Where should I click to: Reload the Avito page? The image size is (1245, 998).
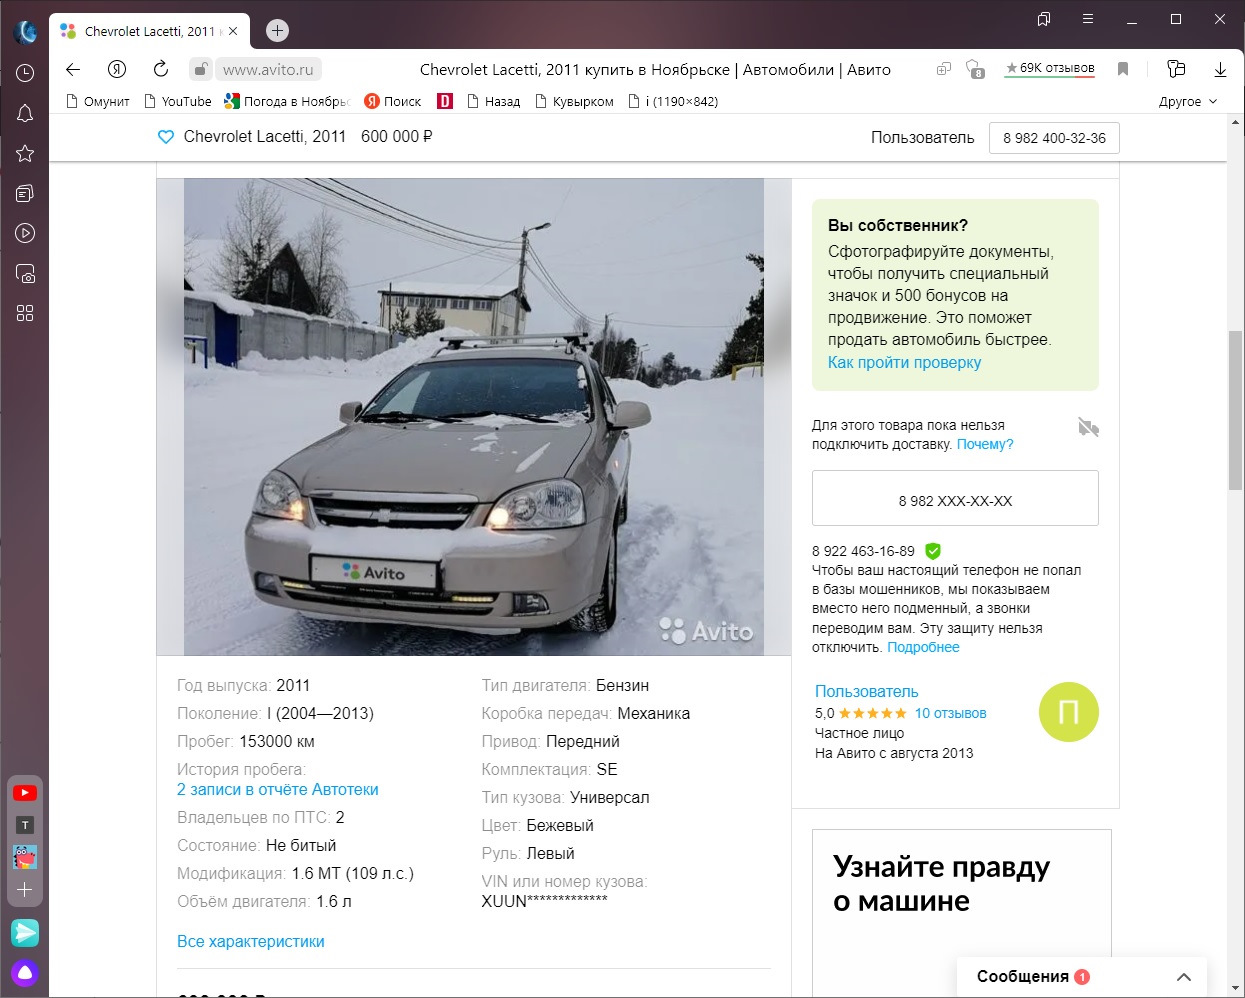tap(160, 69)
